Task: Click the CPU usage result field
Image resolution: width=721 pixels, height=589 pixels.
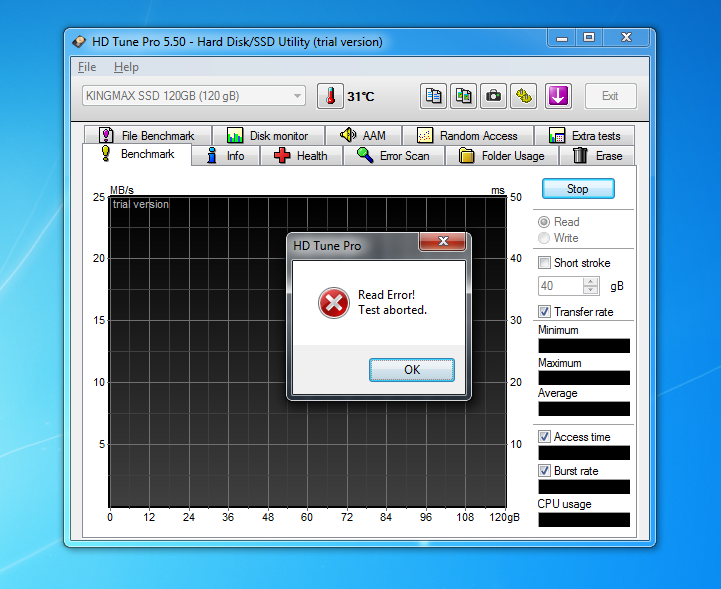Action: 584,520
